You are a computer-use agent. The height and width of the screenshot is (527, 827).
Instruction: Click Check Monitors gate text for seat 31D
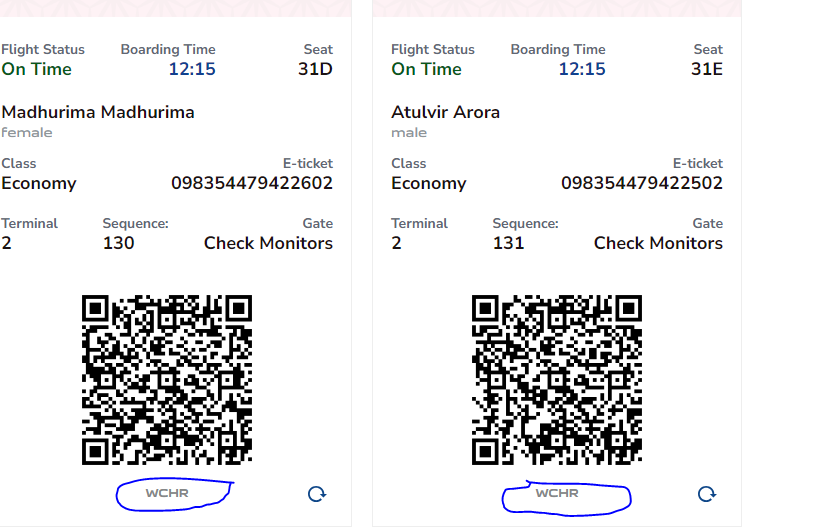coord(268,243)
